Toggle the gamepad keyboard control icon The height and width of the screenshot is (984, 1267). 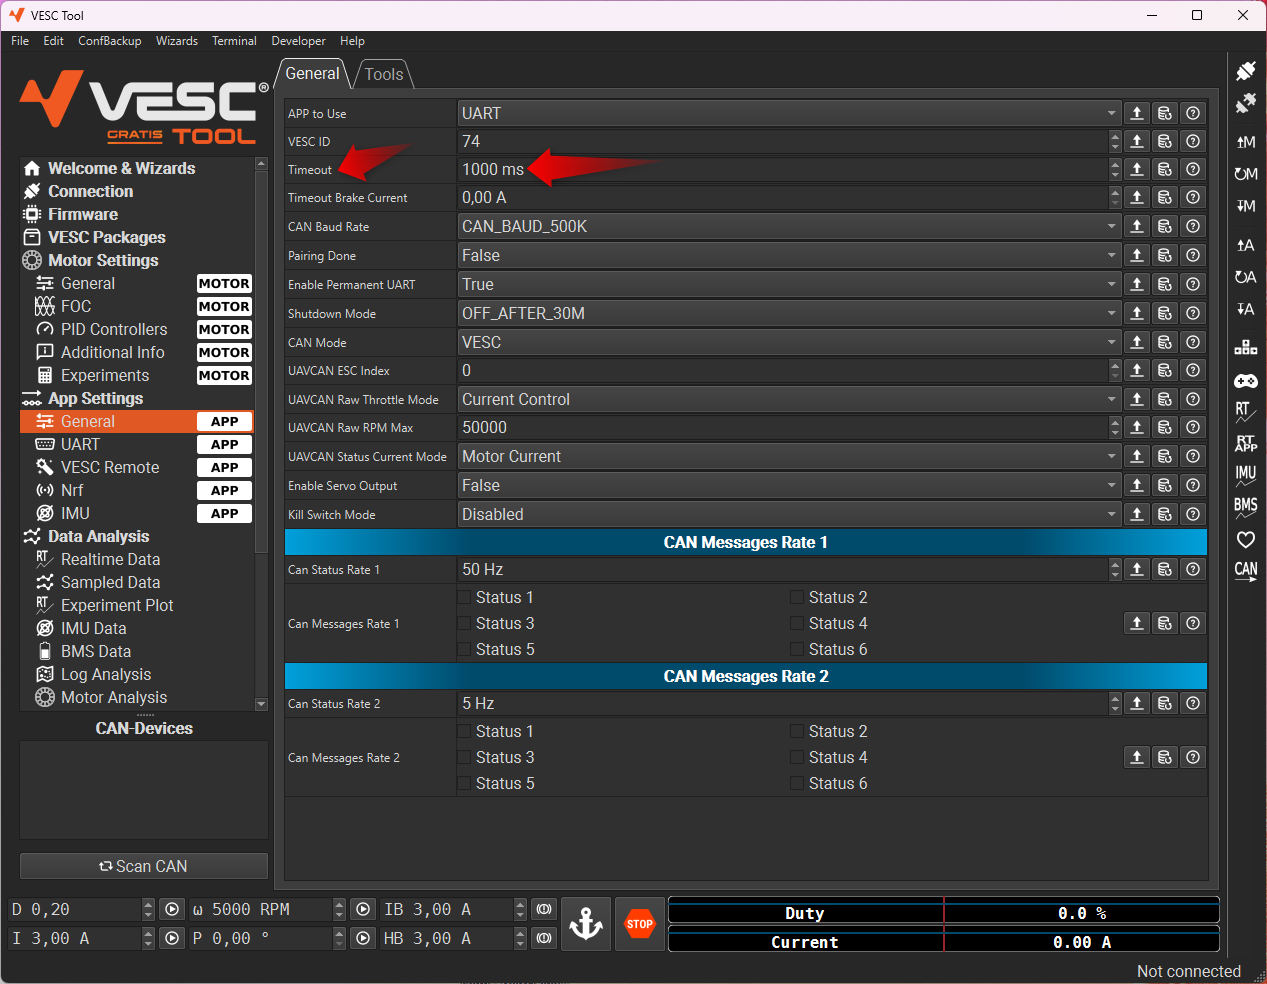pyautogui.click(x=1246, y=381)
